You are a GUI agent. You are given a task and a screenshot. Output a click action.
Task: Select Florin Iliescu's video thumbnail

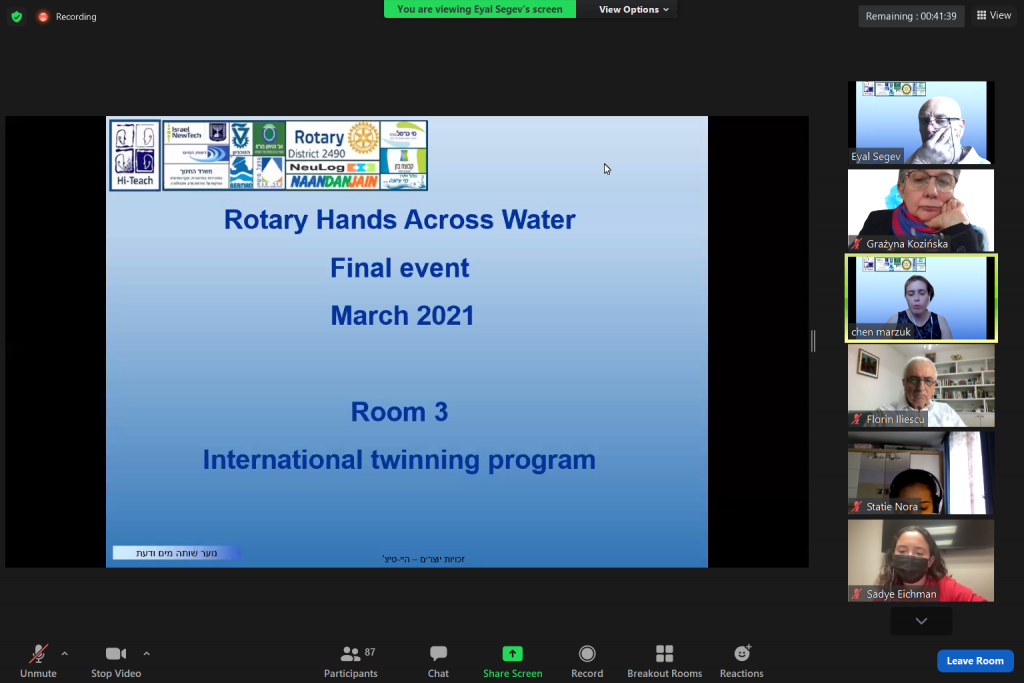(x=920, y=386)
